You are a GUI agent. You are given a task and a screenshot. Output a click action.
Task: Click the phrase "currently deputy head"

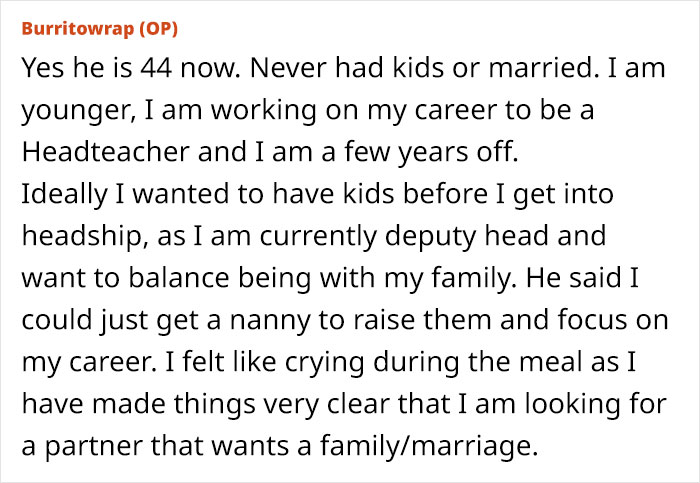(404, 237)
